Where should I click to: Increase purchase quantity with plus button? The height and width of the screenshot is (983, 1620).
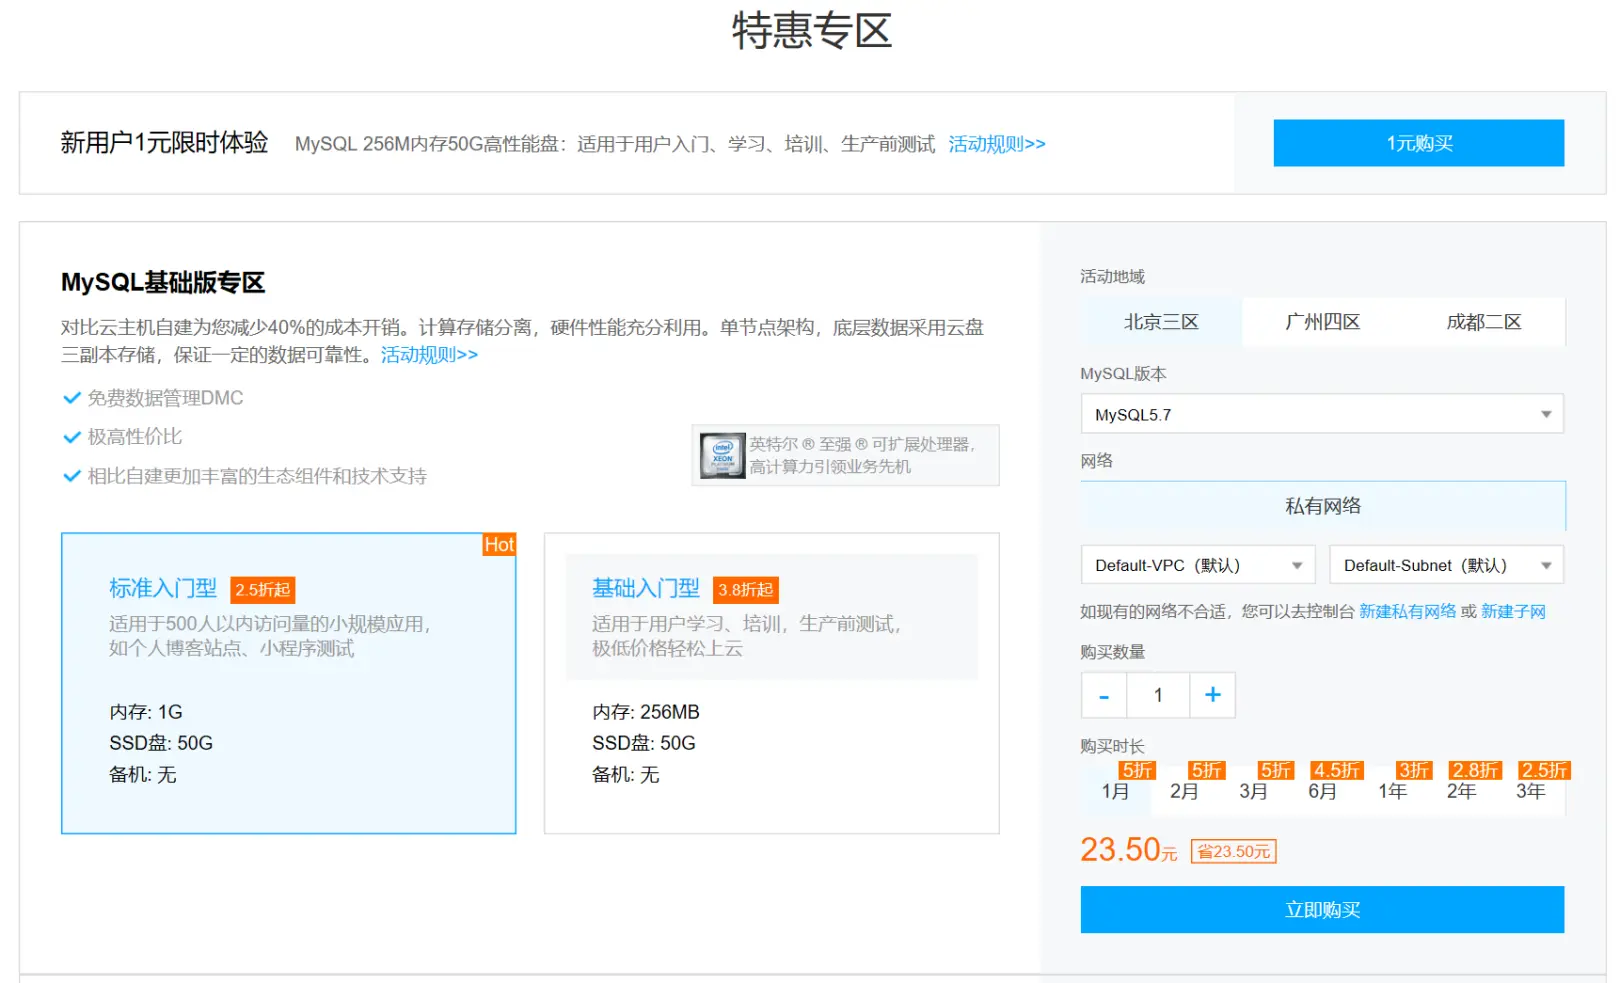(1212, 695)
